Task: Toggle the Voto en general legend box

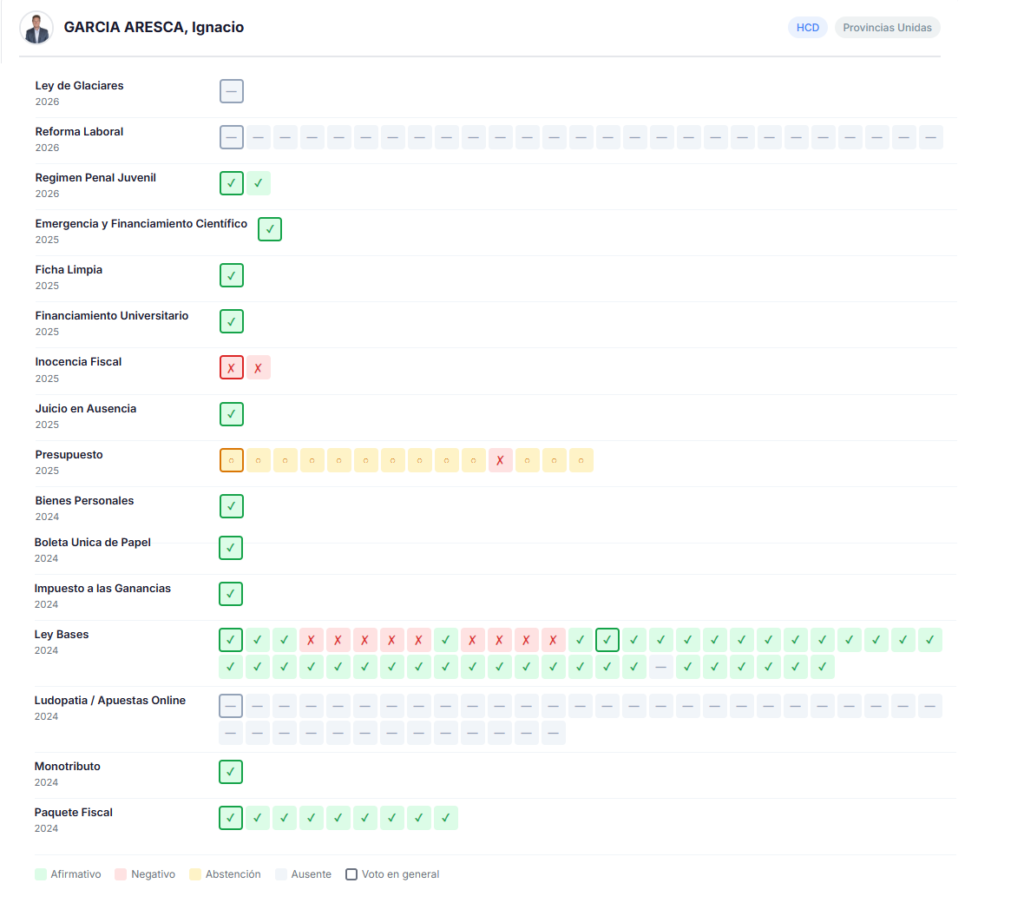Action: click(x=351, y=874)
